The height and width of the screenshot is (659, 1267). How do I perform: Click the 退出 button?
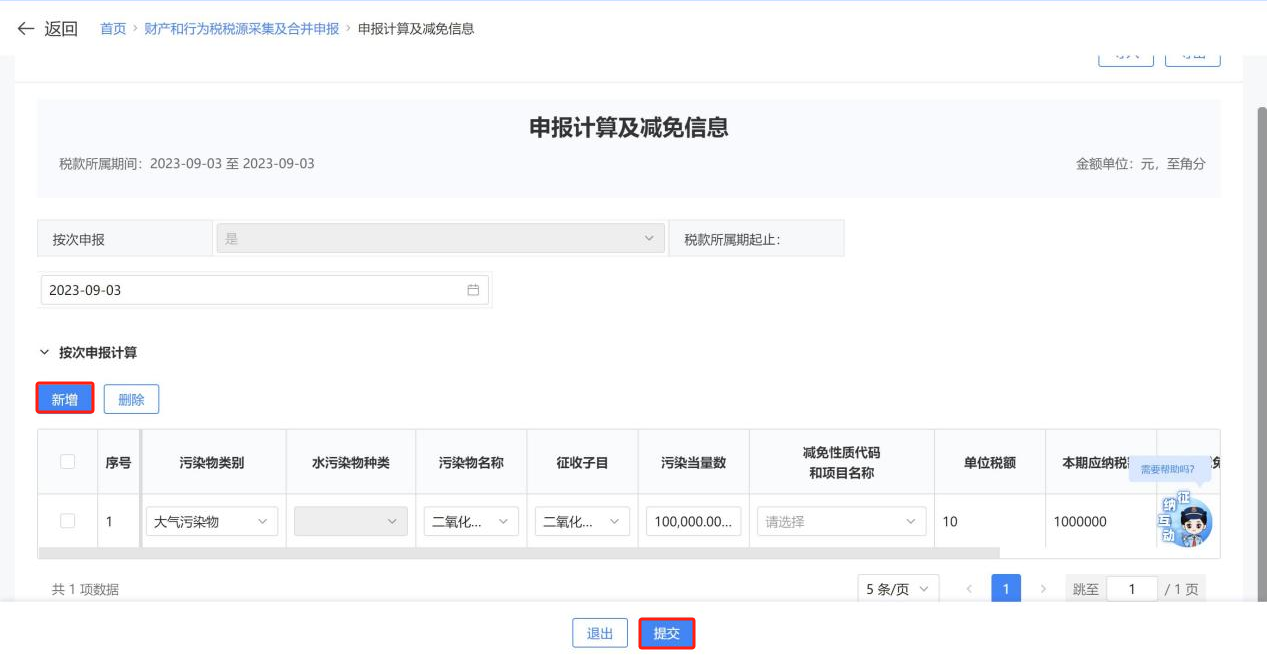pos(600,633)
